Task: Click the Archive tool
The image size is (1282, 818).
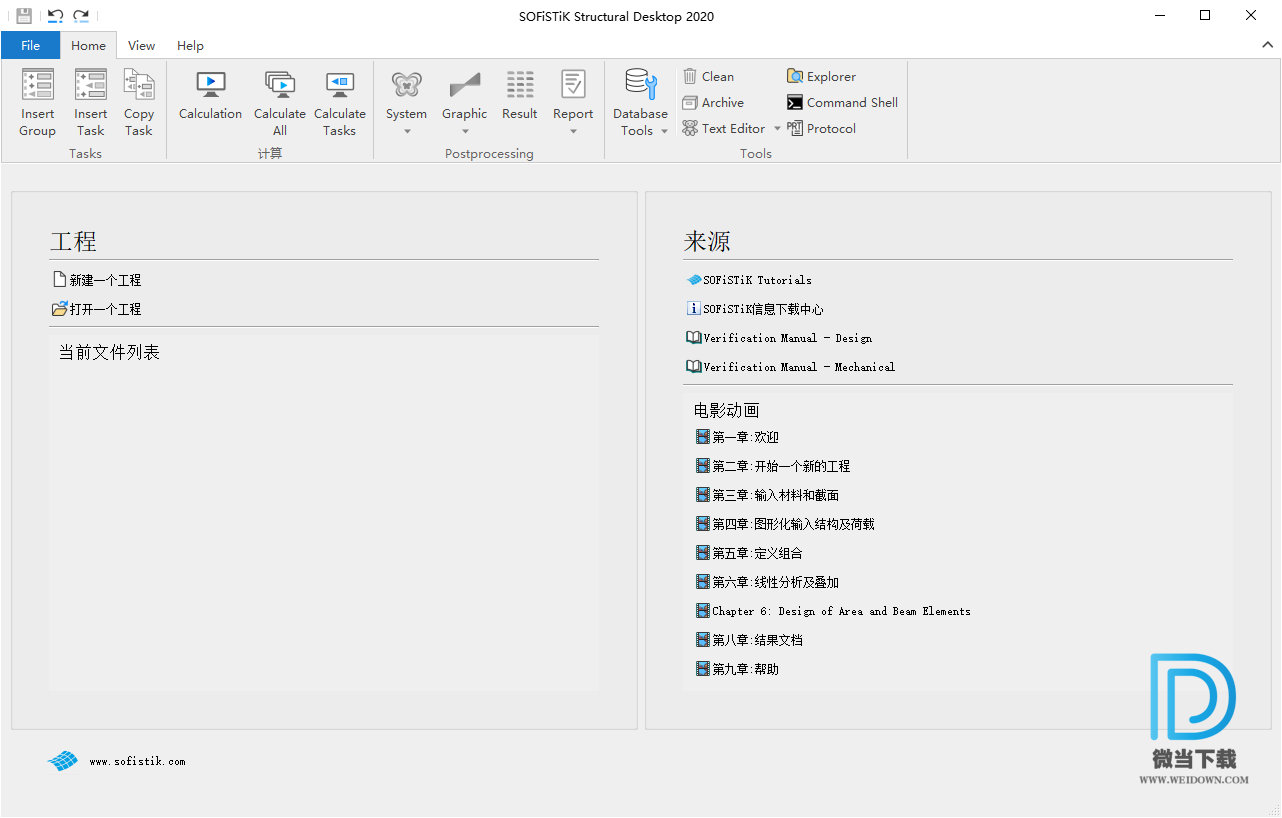Action: [713, 103]
